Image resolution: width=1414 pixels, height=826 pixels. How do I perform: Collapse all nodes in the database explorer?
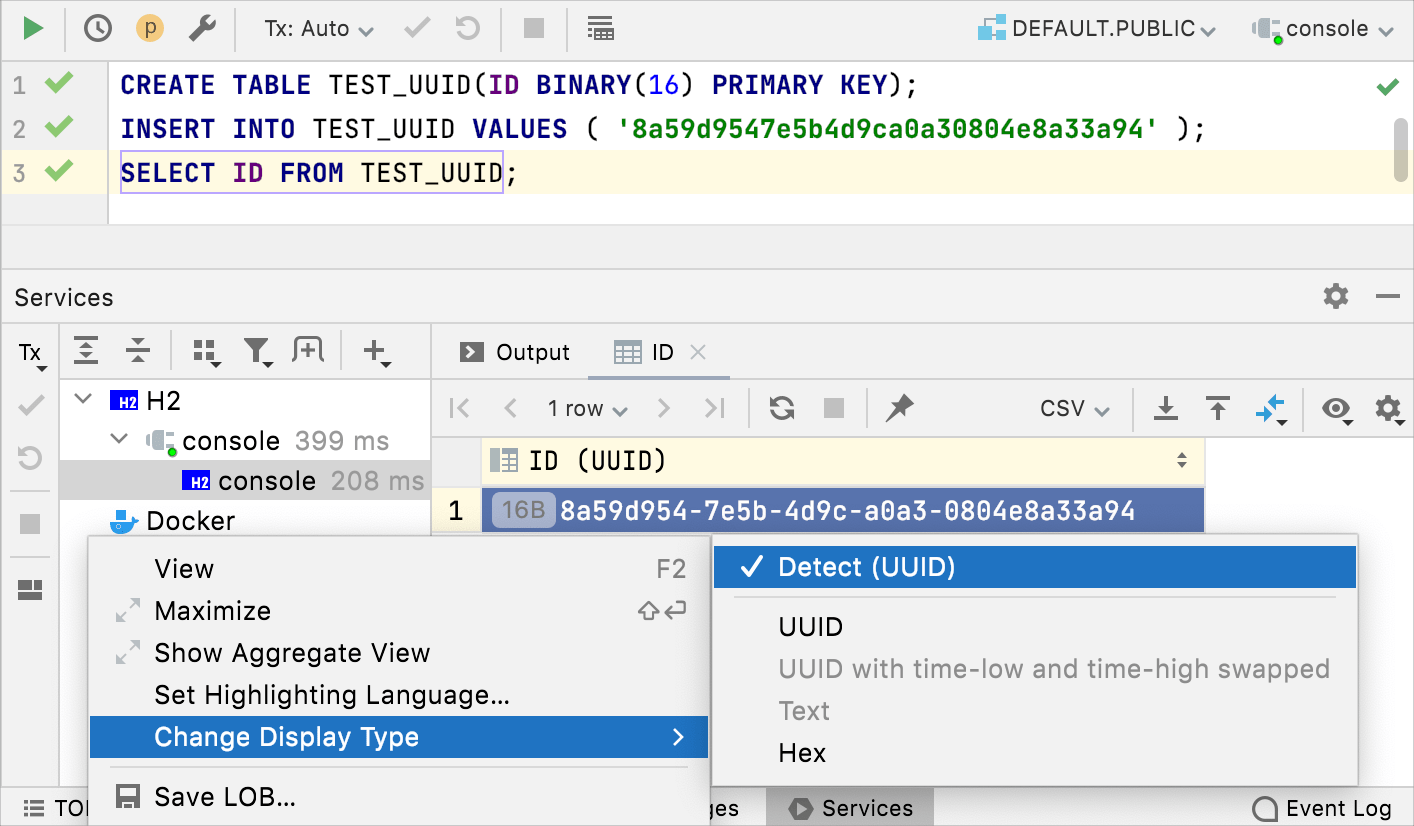click(138, 351)
